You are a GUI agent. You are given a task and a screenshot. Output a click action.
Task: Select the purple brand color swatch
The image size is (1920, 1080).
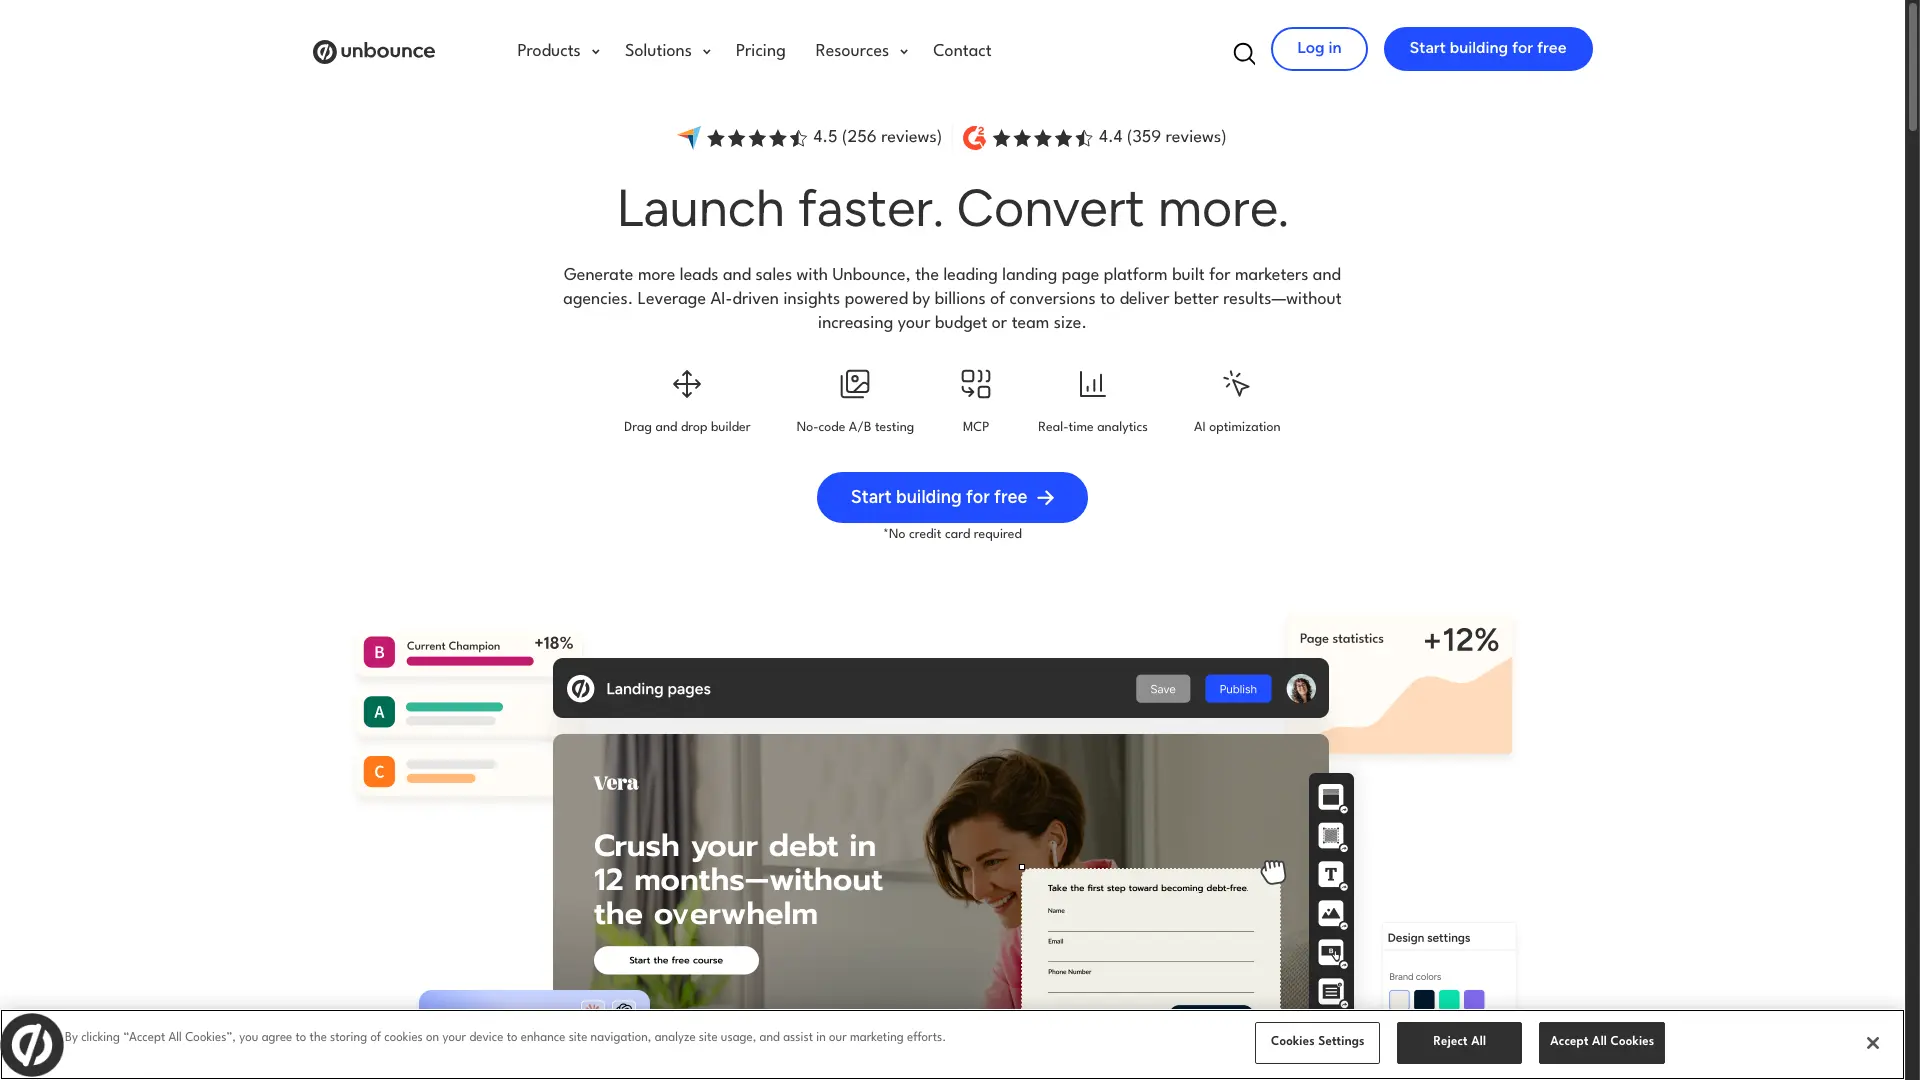(1474, 999)
